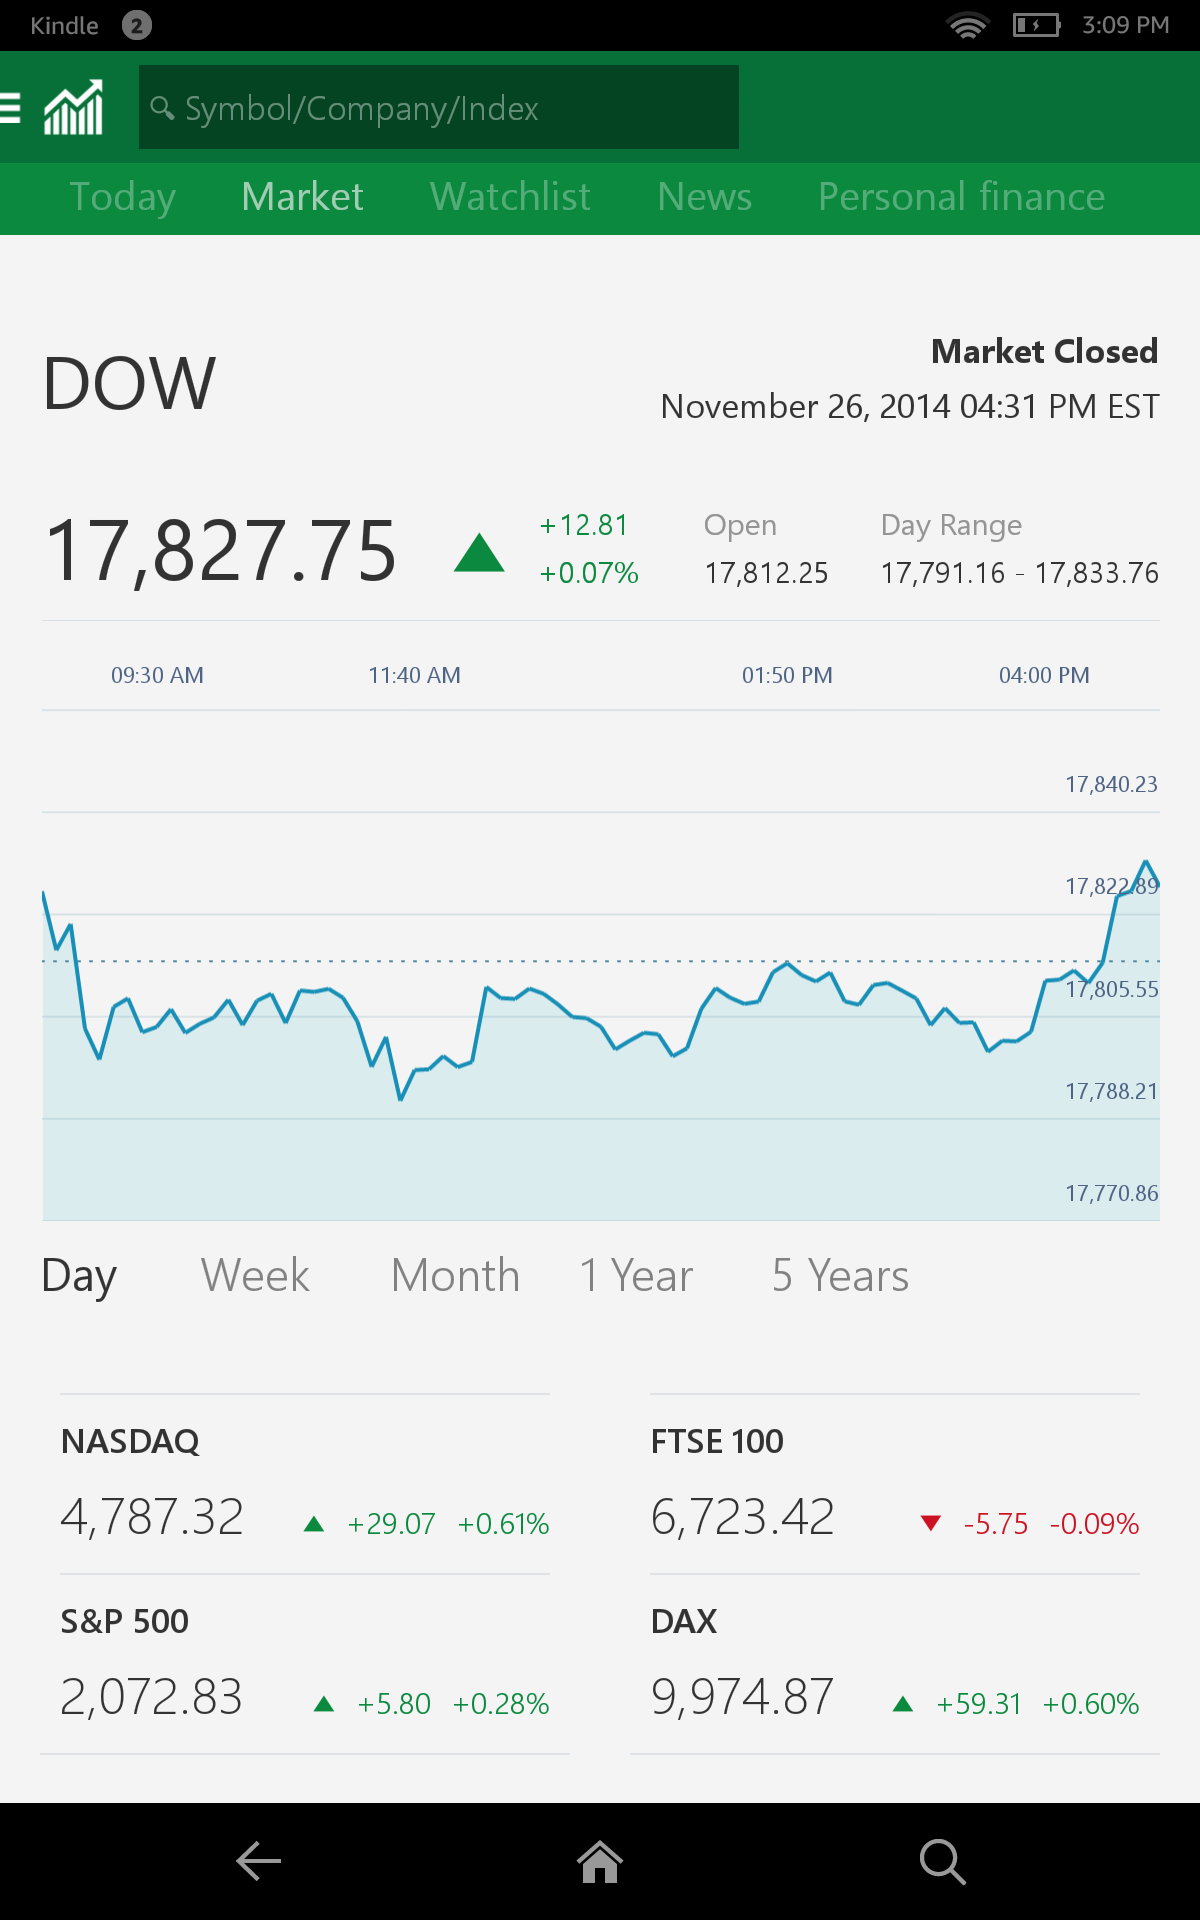1200x1920 pixels.
Task: Tap the system back arrow
Action: tap(258, 1861)
